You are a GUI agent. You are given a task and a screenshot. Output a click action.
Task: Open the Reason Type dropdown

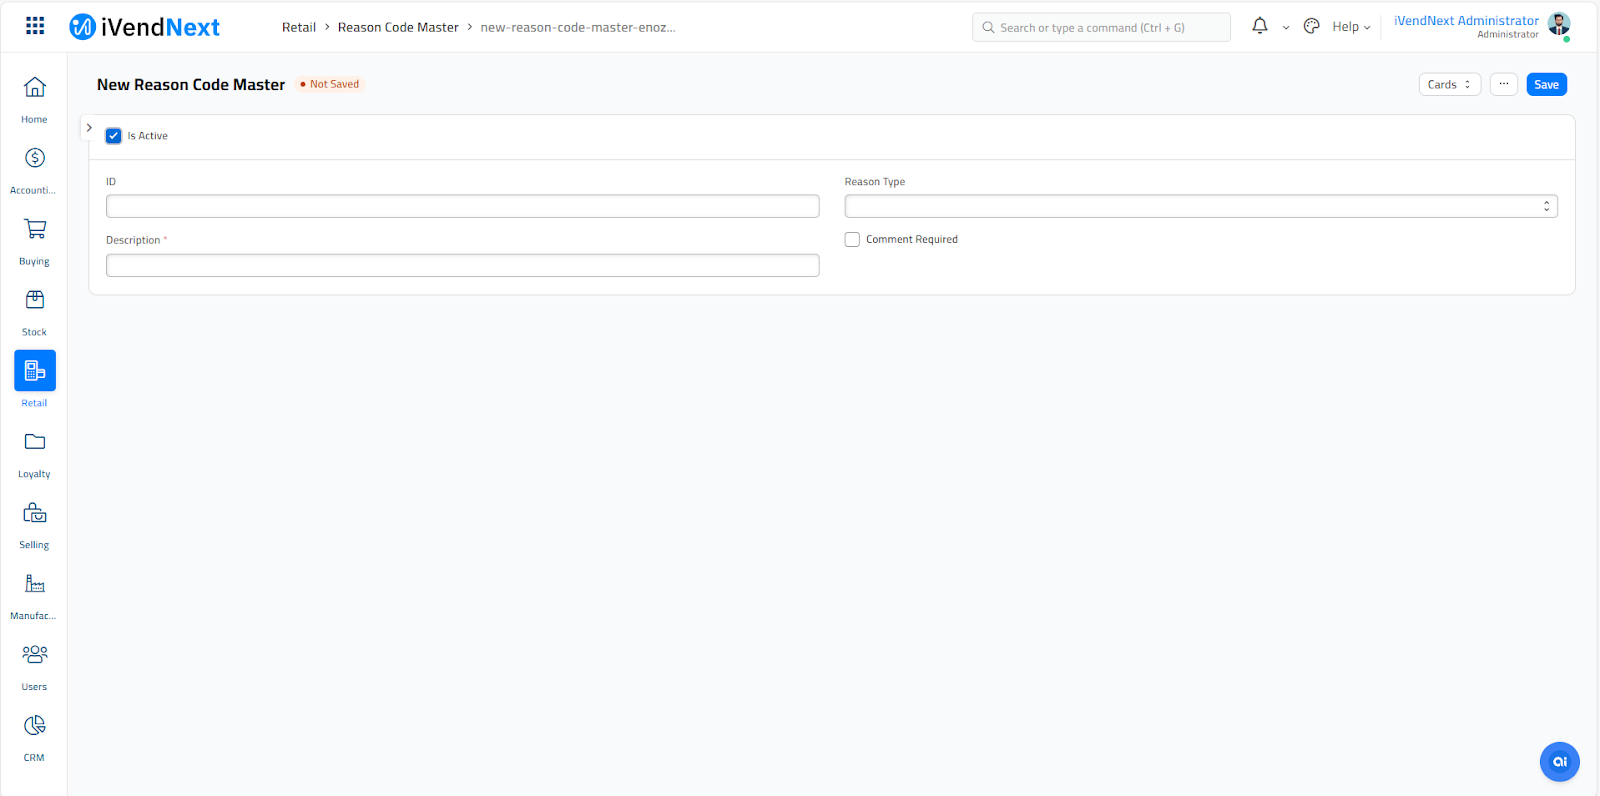1200,207
